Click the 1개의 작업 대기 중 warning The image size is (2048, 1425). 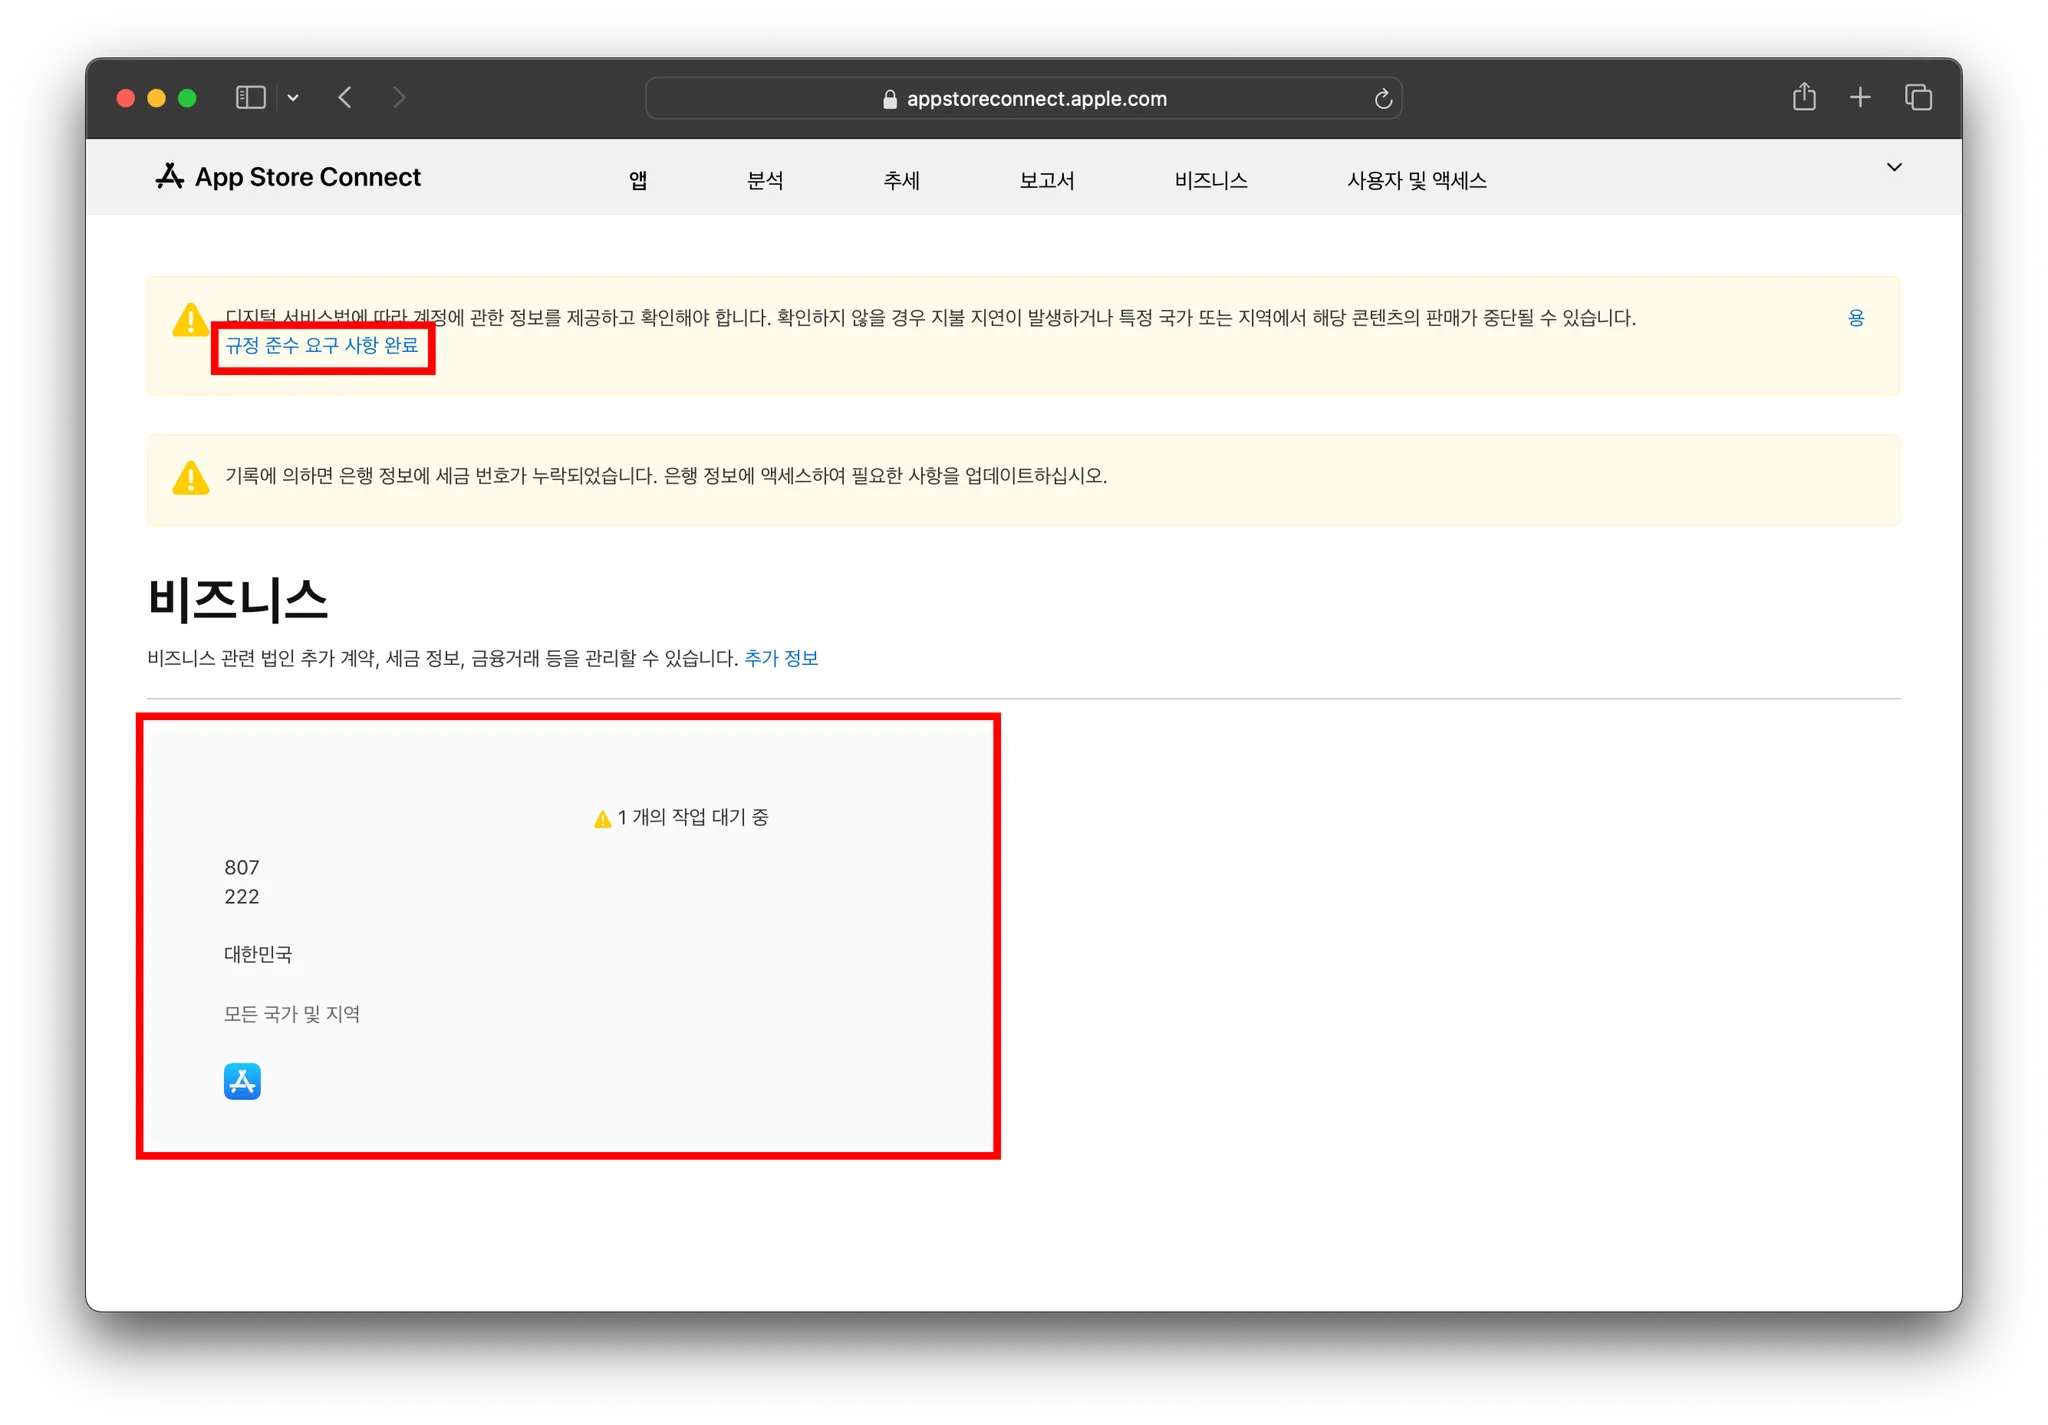point(682,818)
